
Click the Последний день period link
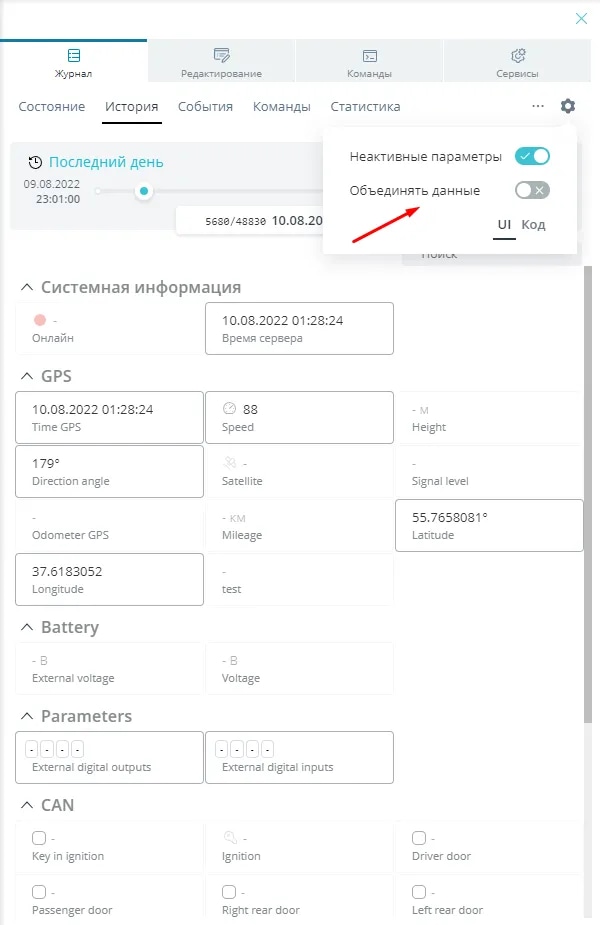[x=106, y=163]
